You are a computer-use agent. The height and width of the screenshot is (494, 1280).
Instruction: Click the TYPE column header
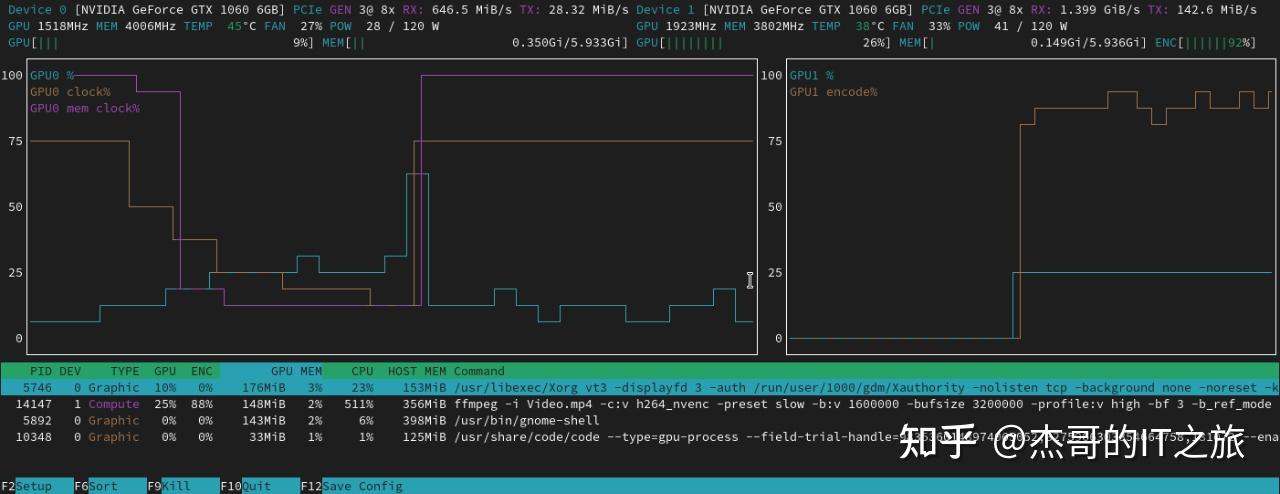point(125,371)
